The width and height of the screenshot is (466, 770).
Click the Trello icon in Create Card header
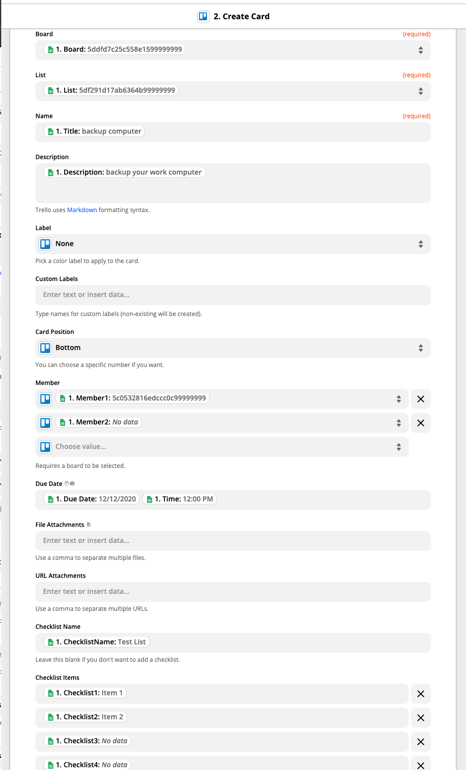(x=203, y=16)
